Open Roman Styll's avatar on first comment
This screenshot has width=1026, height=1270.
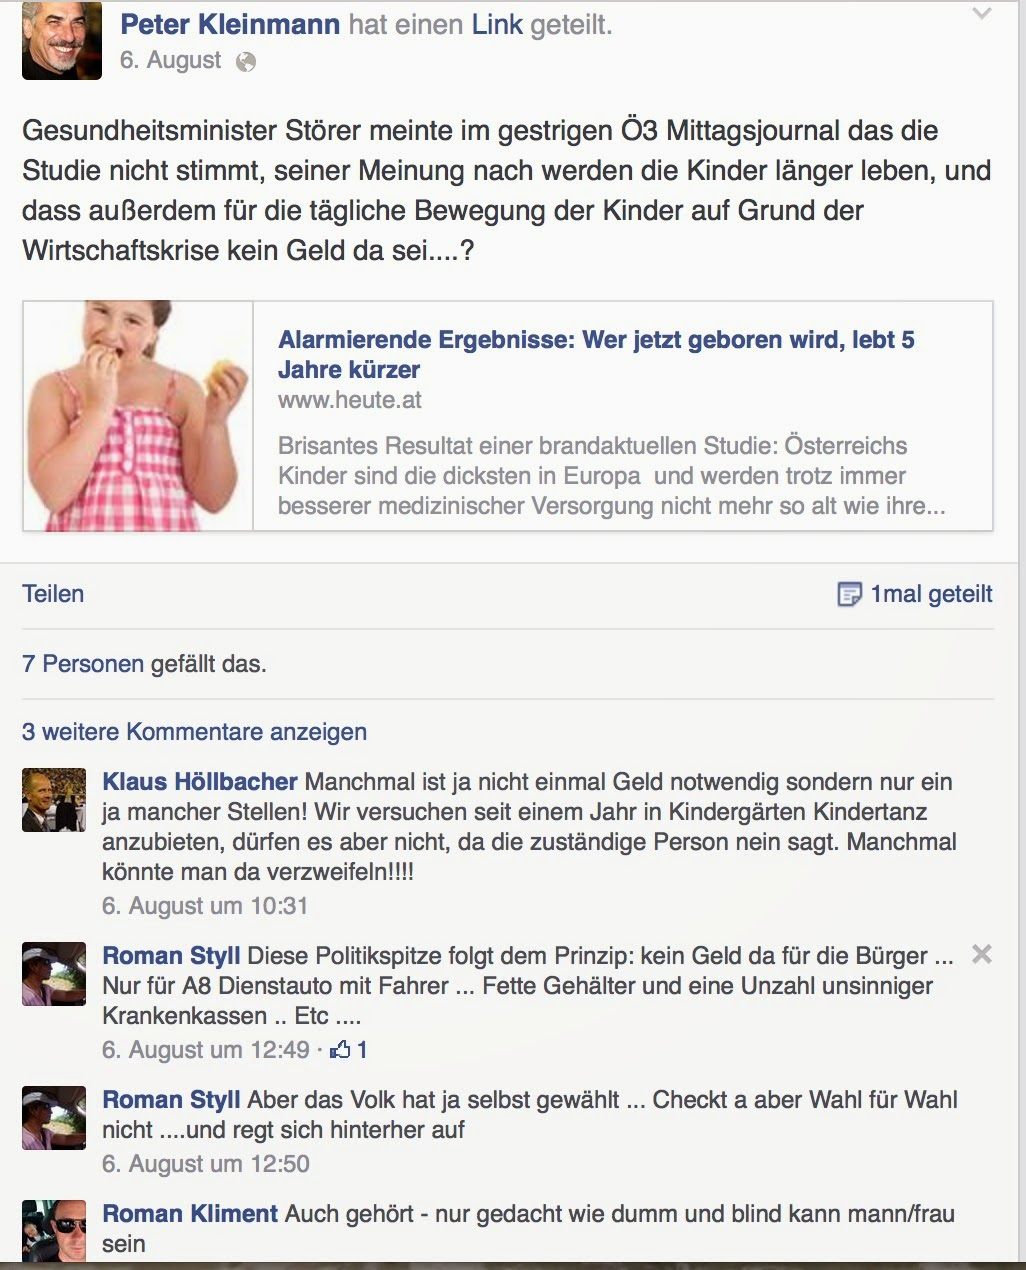(x=54, y=974)
